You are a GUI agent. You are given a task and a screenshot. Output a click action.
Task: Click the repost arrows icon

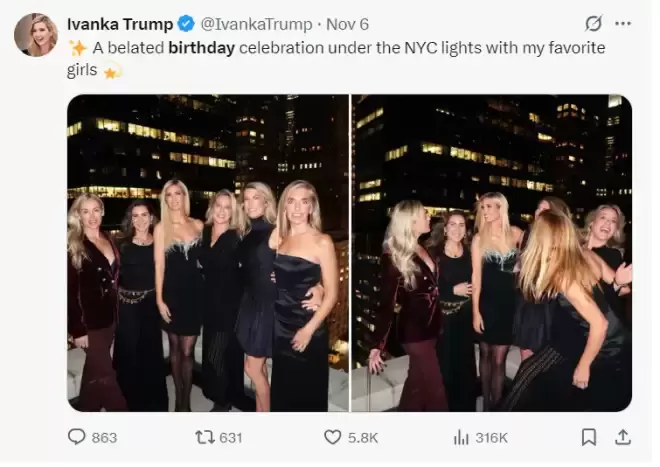[205, 437]
